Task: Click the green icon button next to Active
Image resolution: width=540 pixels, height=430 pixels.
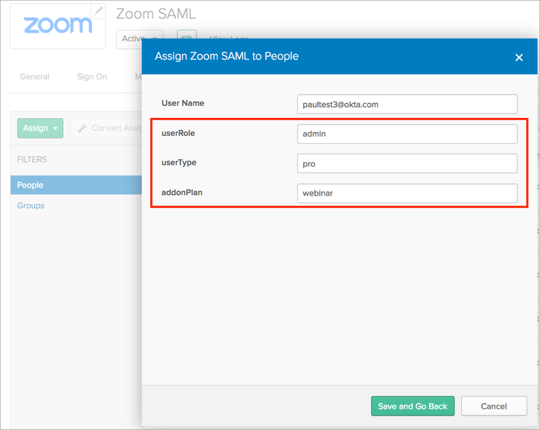Action: pos(187,36)
